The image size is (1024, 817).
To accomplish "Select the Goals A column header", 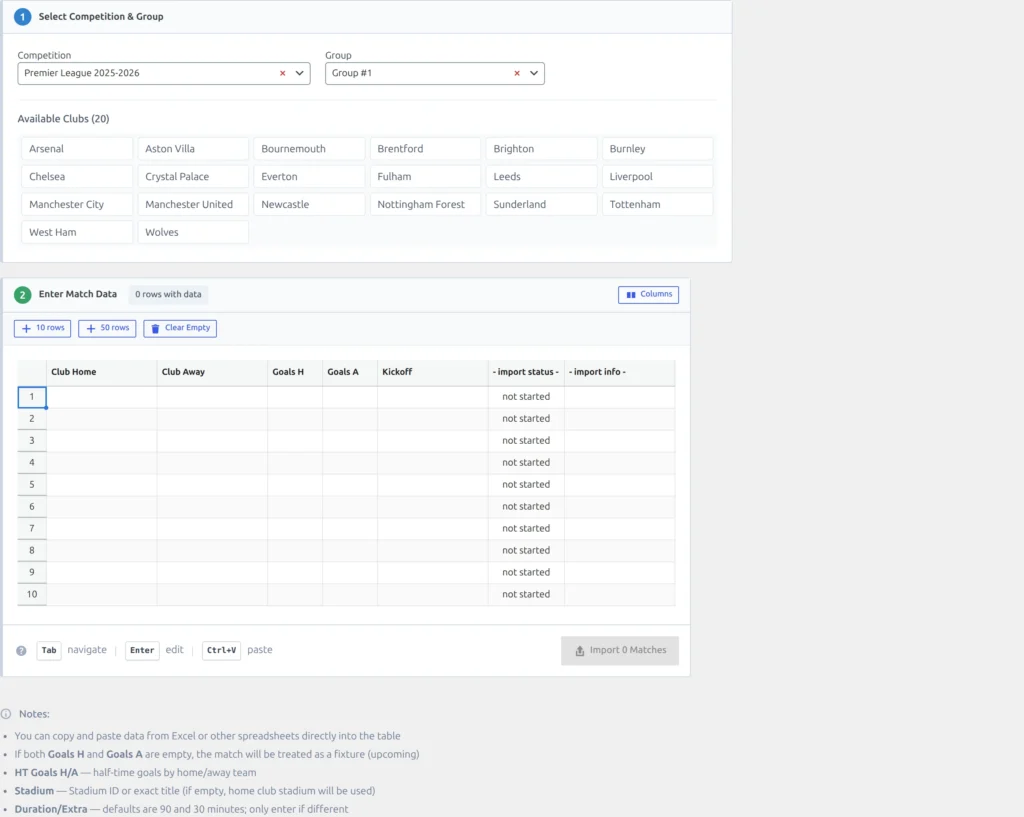I will (350, 372).
